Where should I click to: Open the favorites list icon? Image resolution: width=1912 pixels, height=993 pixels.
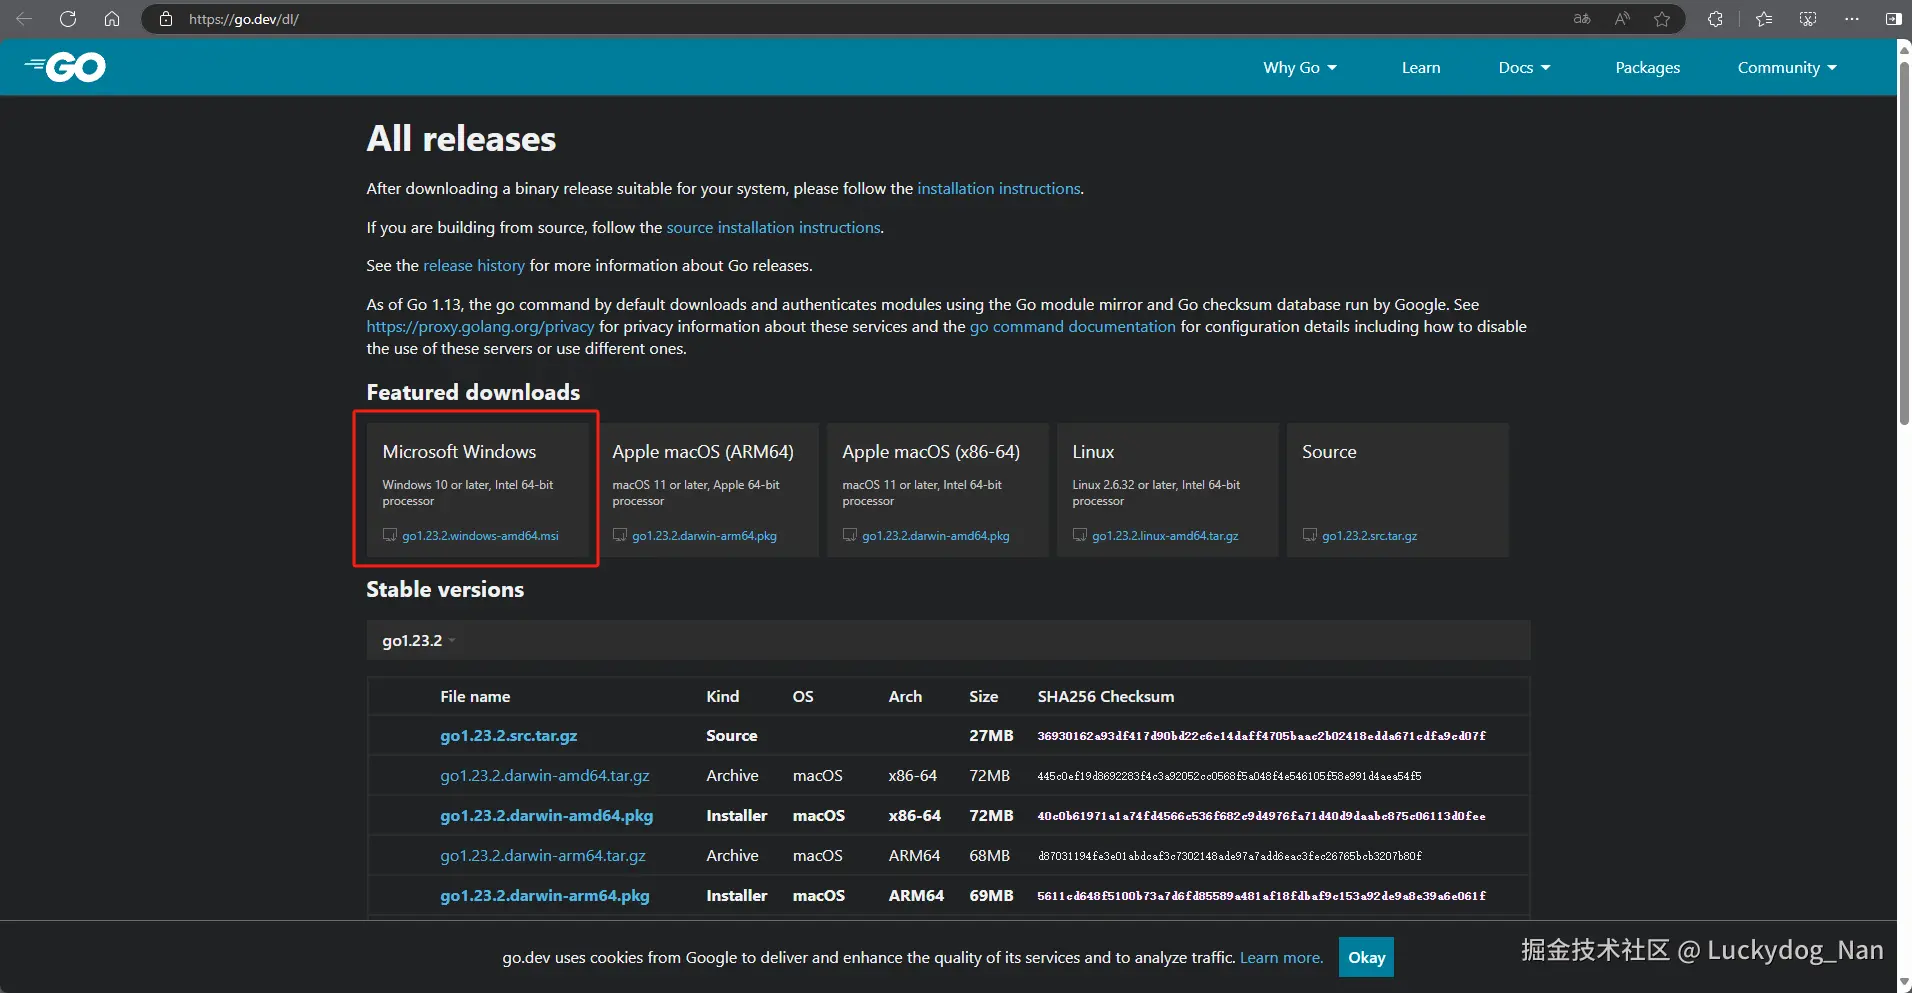click(1764, 19)
